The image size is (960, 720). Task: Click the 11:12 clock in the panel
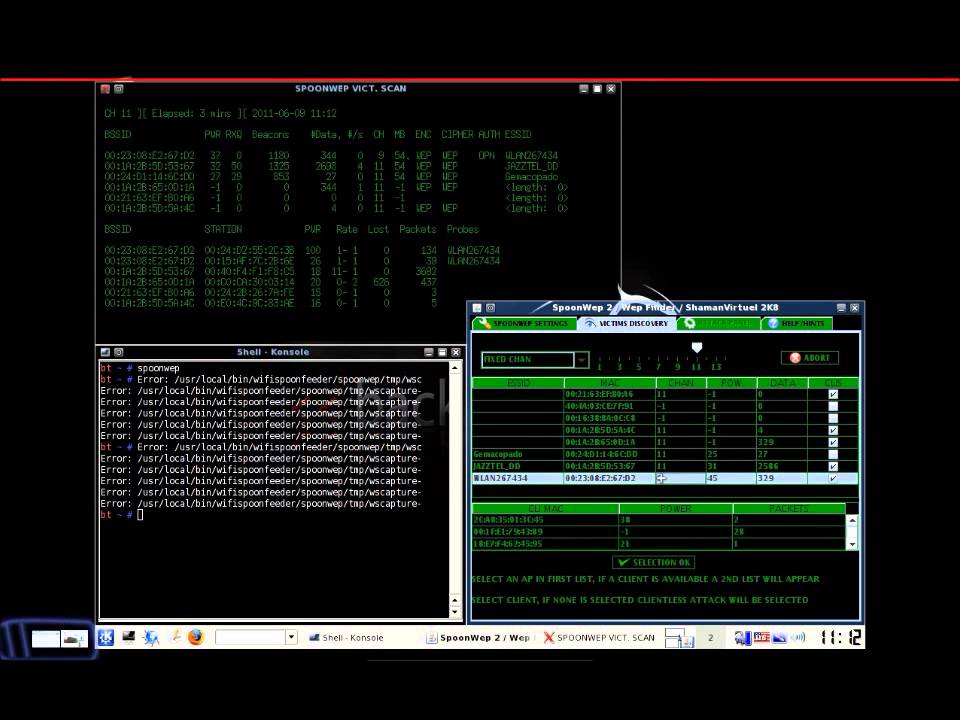pyautogui.click(x=841, y=637)
